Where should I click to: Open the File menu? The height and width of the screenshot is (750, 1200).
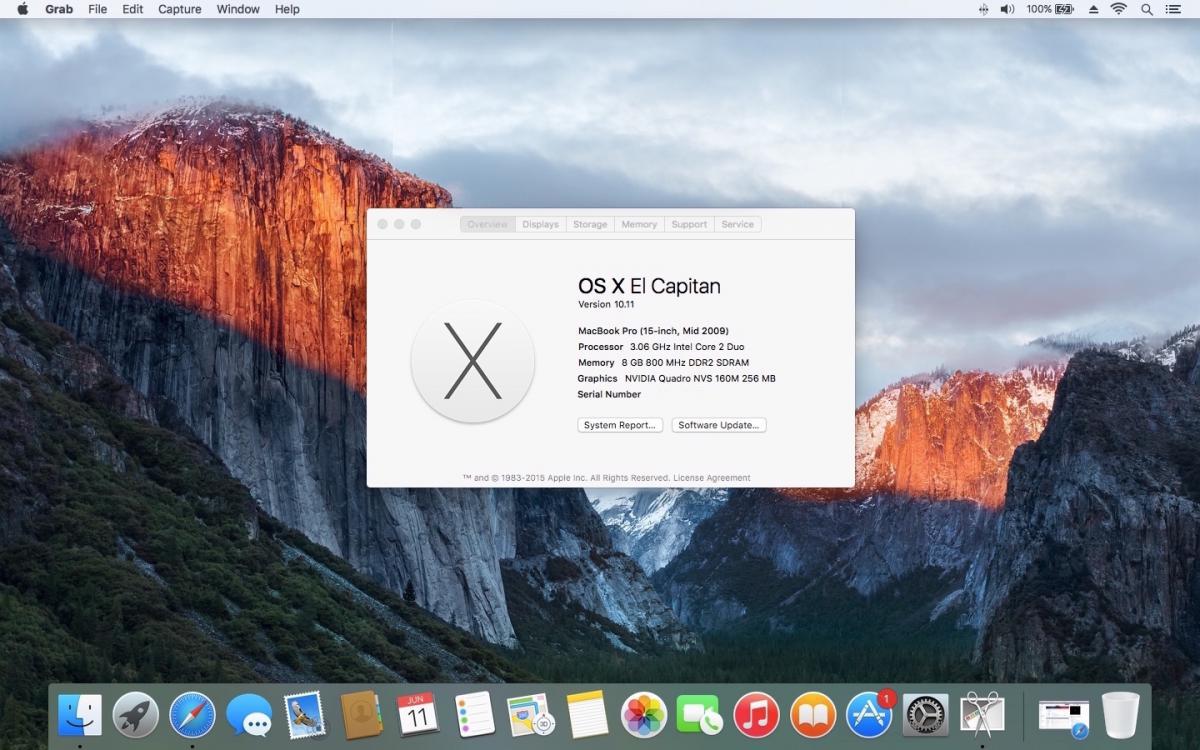[98, 9]
